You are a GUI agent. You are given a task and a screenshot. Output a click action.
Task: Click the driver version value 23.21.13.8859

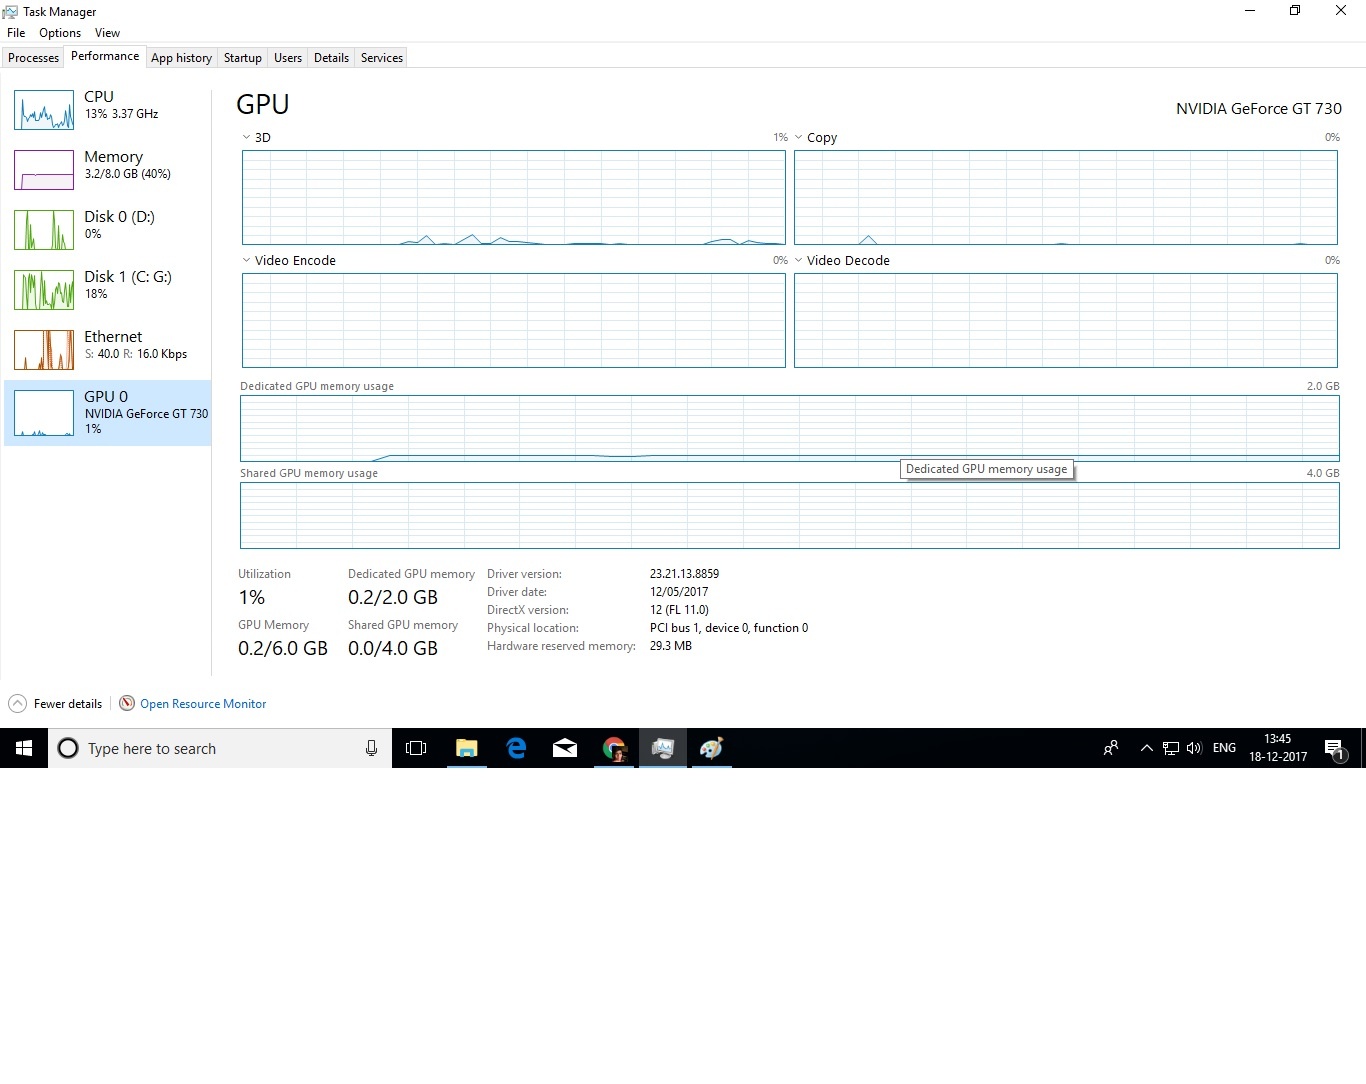click(x=684, y=574)
